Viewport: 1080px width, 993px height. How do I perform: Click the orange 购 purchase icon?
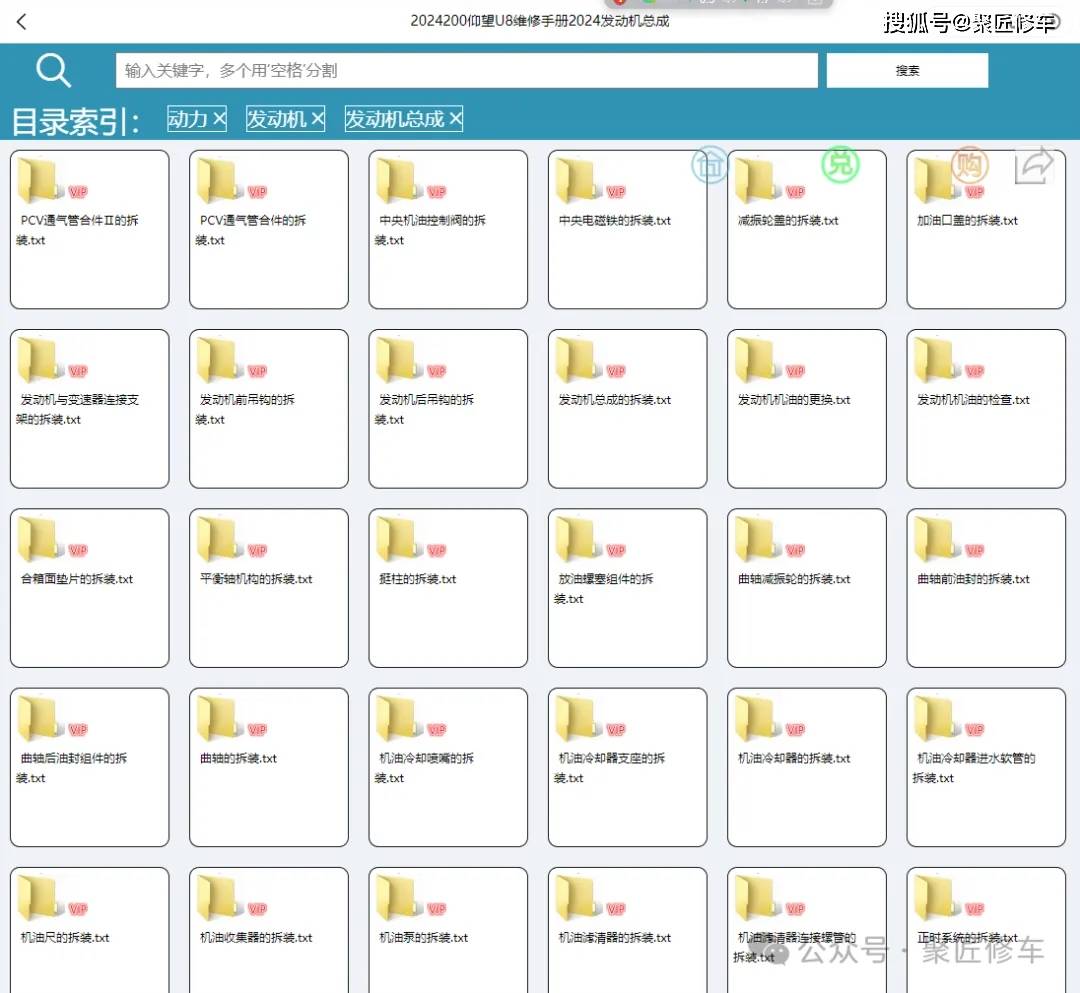tap(968, 165)
